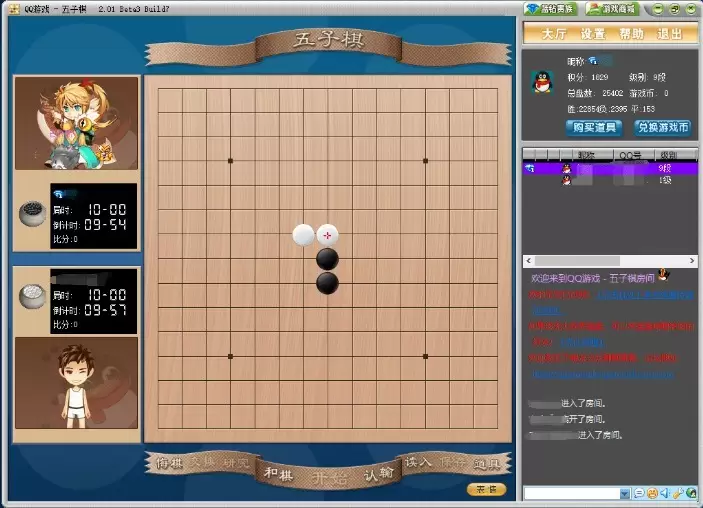Toggle the chat sound speaker icon

tap(664, 494)
